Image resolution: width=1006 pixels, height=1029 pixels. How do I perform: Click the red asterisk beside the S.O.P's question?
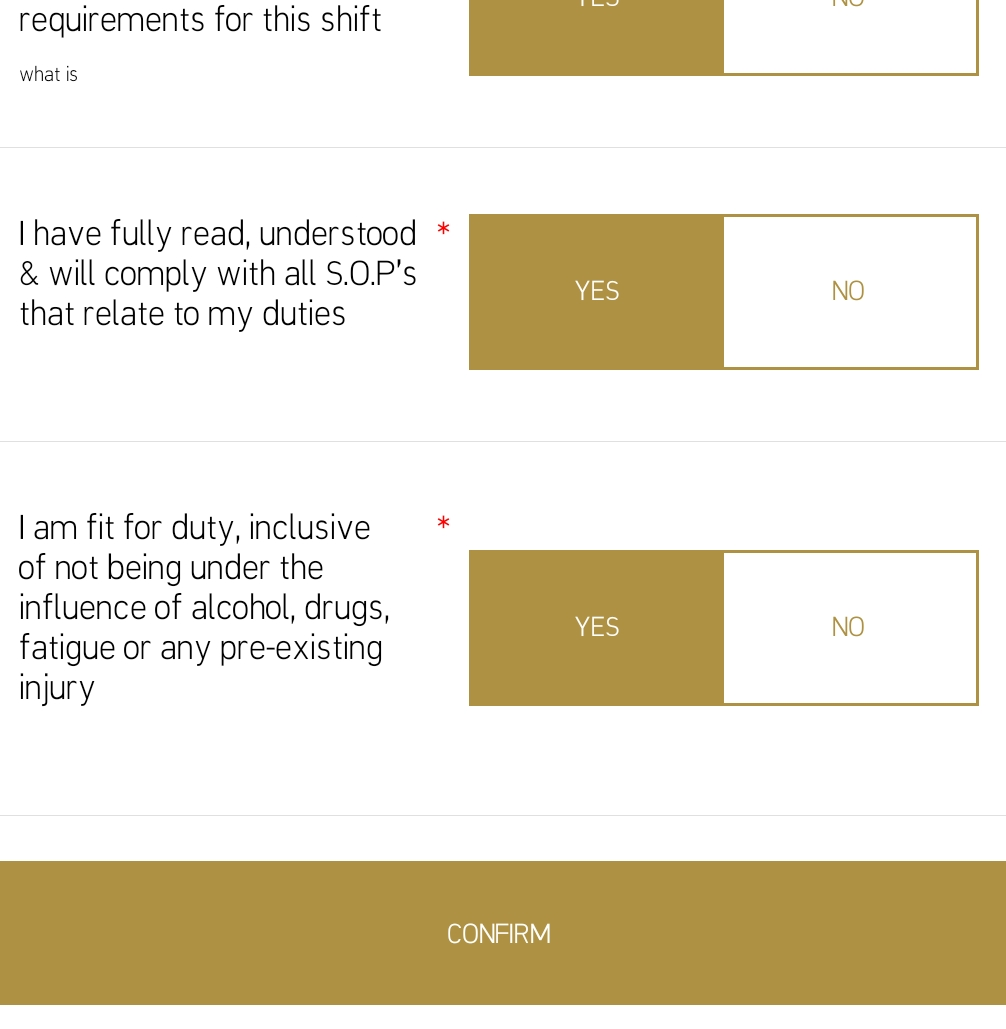pyautogui.click(x=443, y=230)
